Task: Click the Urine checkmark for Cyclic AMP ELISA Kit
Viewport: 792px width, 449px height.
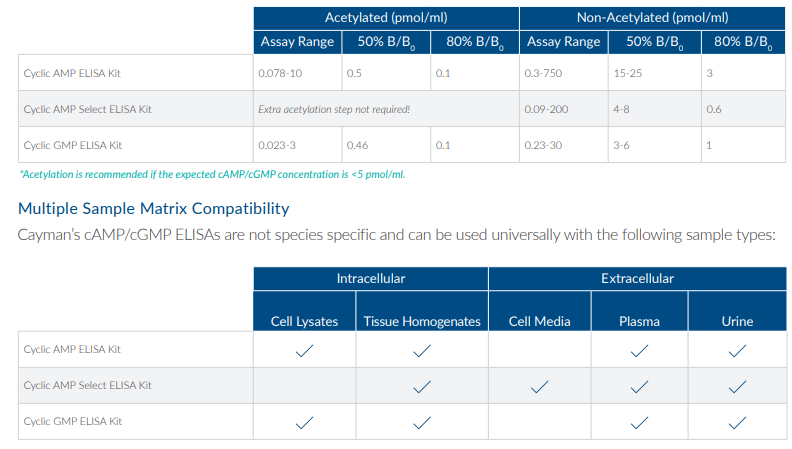Action: (x=737, y=350)
